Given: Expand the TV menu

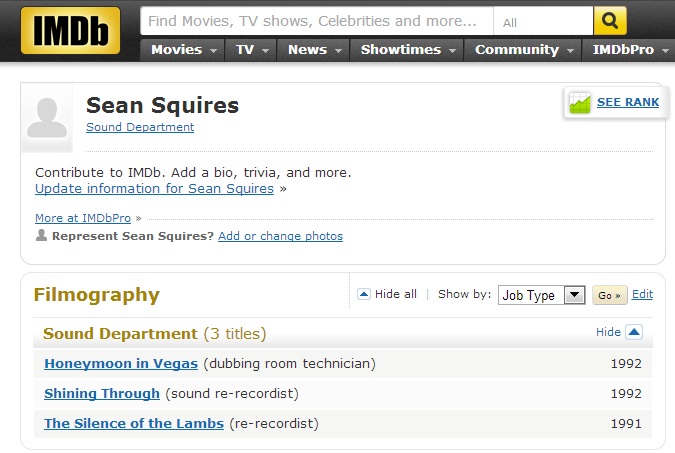Looking at the screenshot, I should (251, 50).
